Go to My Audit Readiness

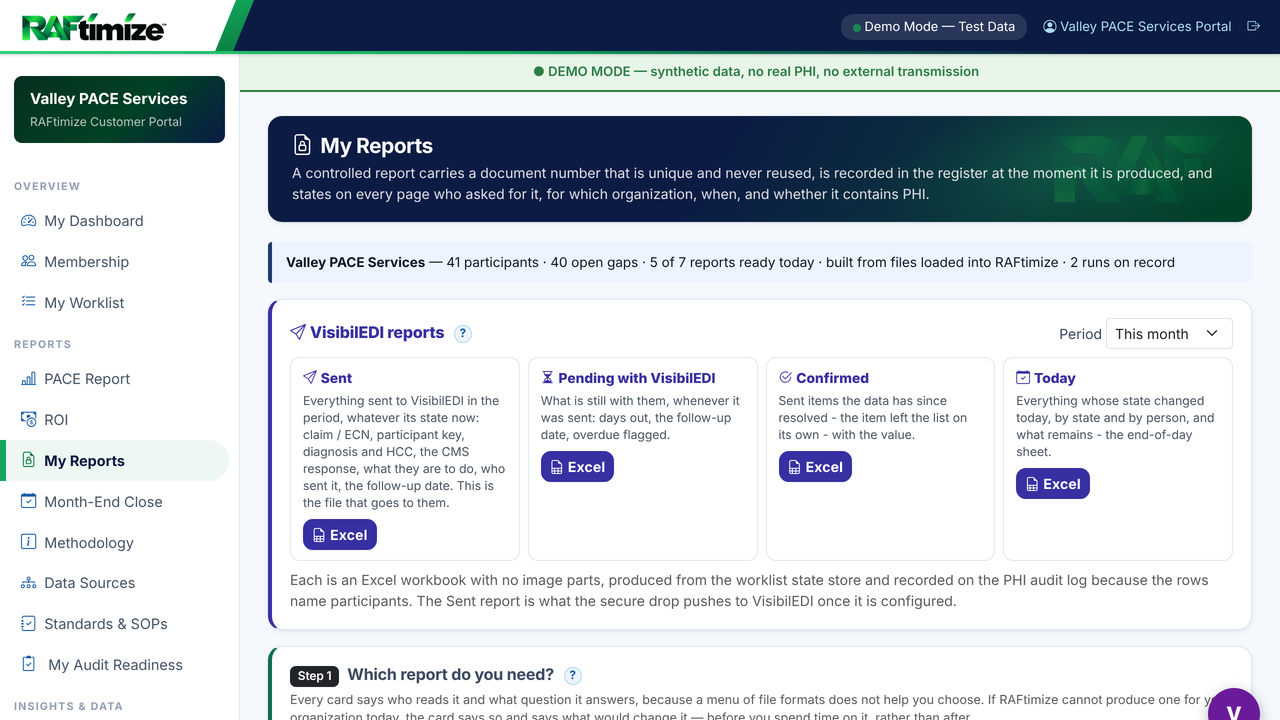(114, 665)
